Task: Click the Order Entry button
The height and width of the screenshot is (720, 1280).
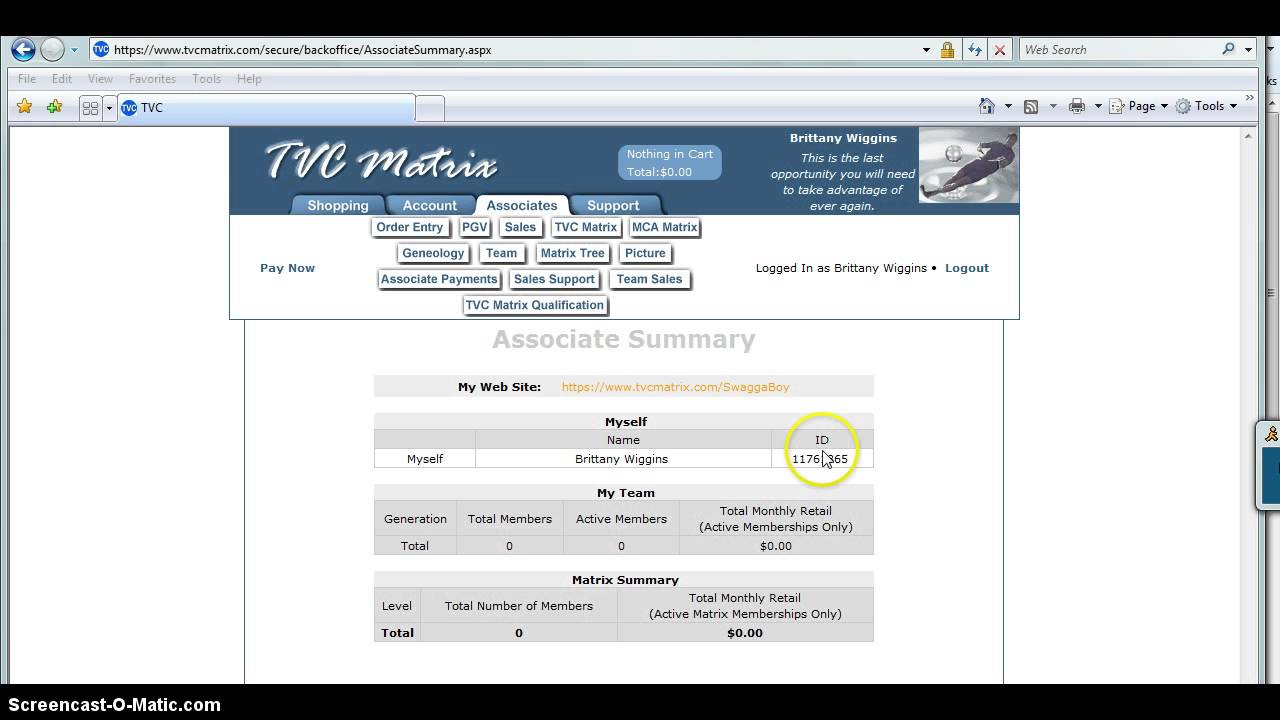Action: 410,227
